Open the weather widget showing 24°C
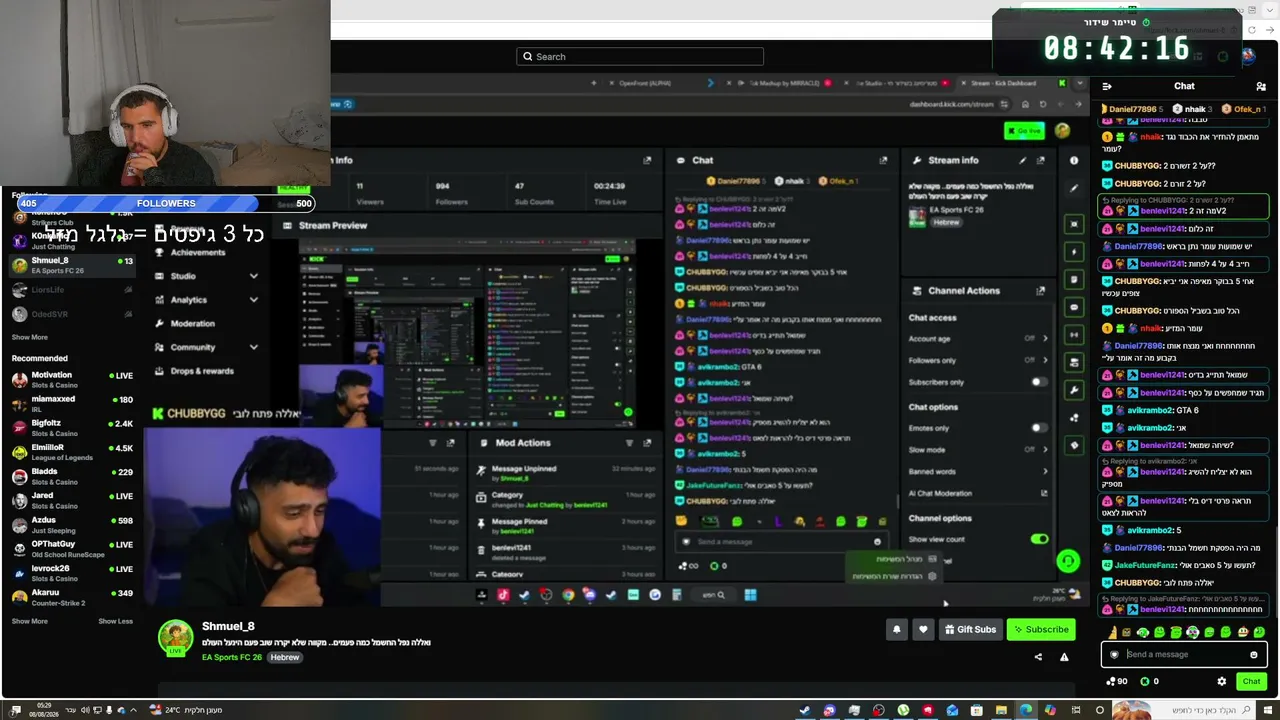This screenshot has width=1280, height=720. (x=186, y=710)
